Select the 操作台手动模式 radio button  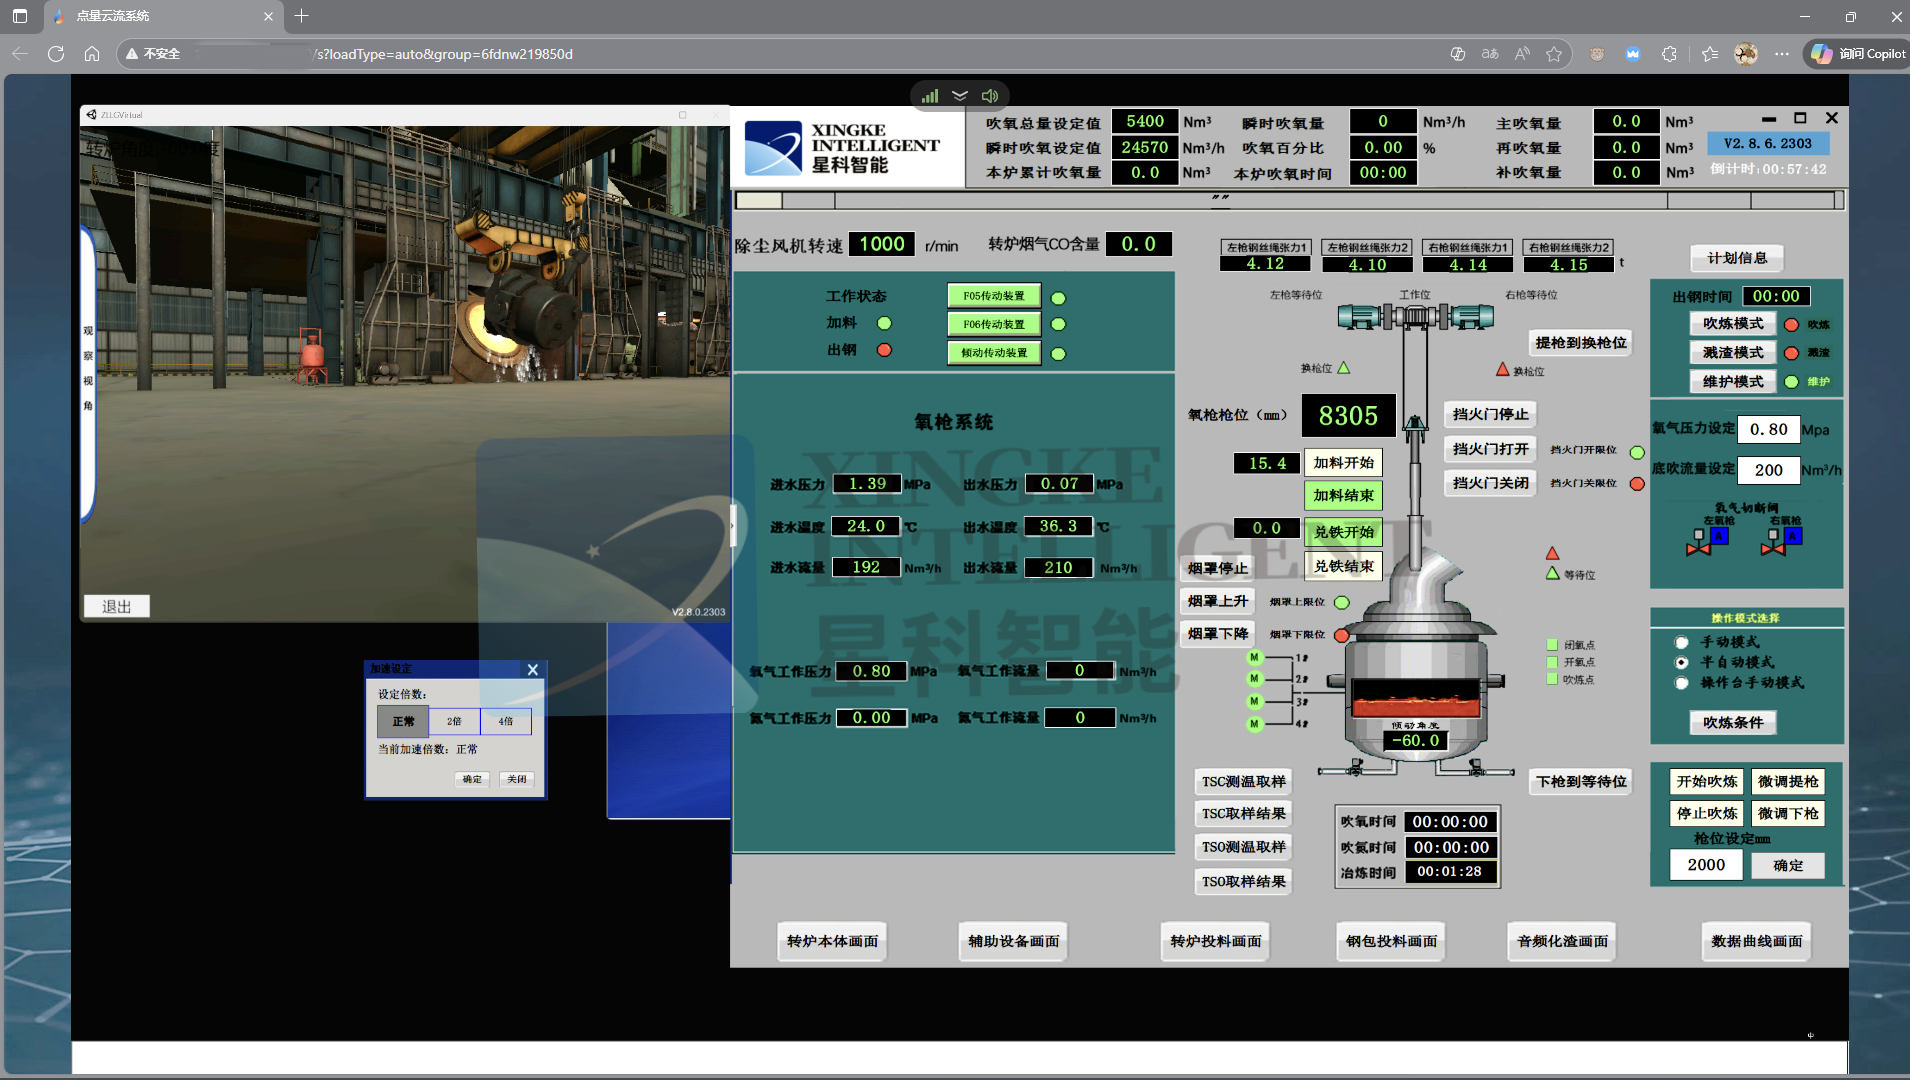1682,683
